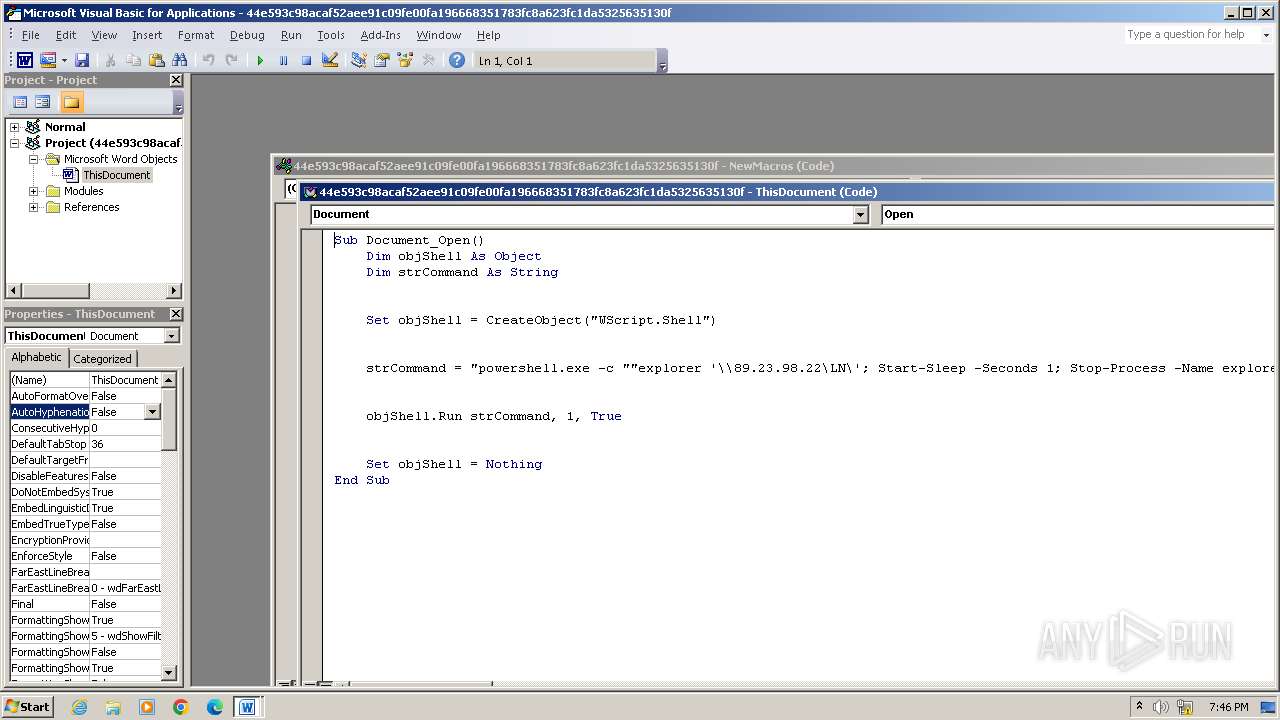
Task: Open the Add-Ins menu
Action: (380, 35)
